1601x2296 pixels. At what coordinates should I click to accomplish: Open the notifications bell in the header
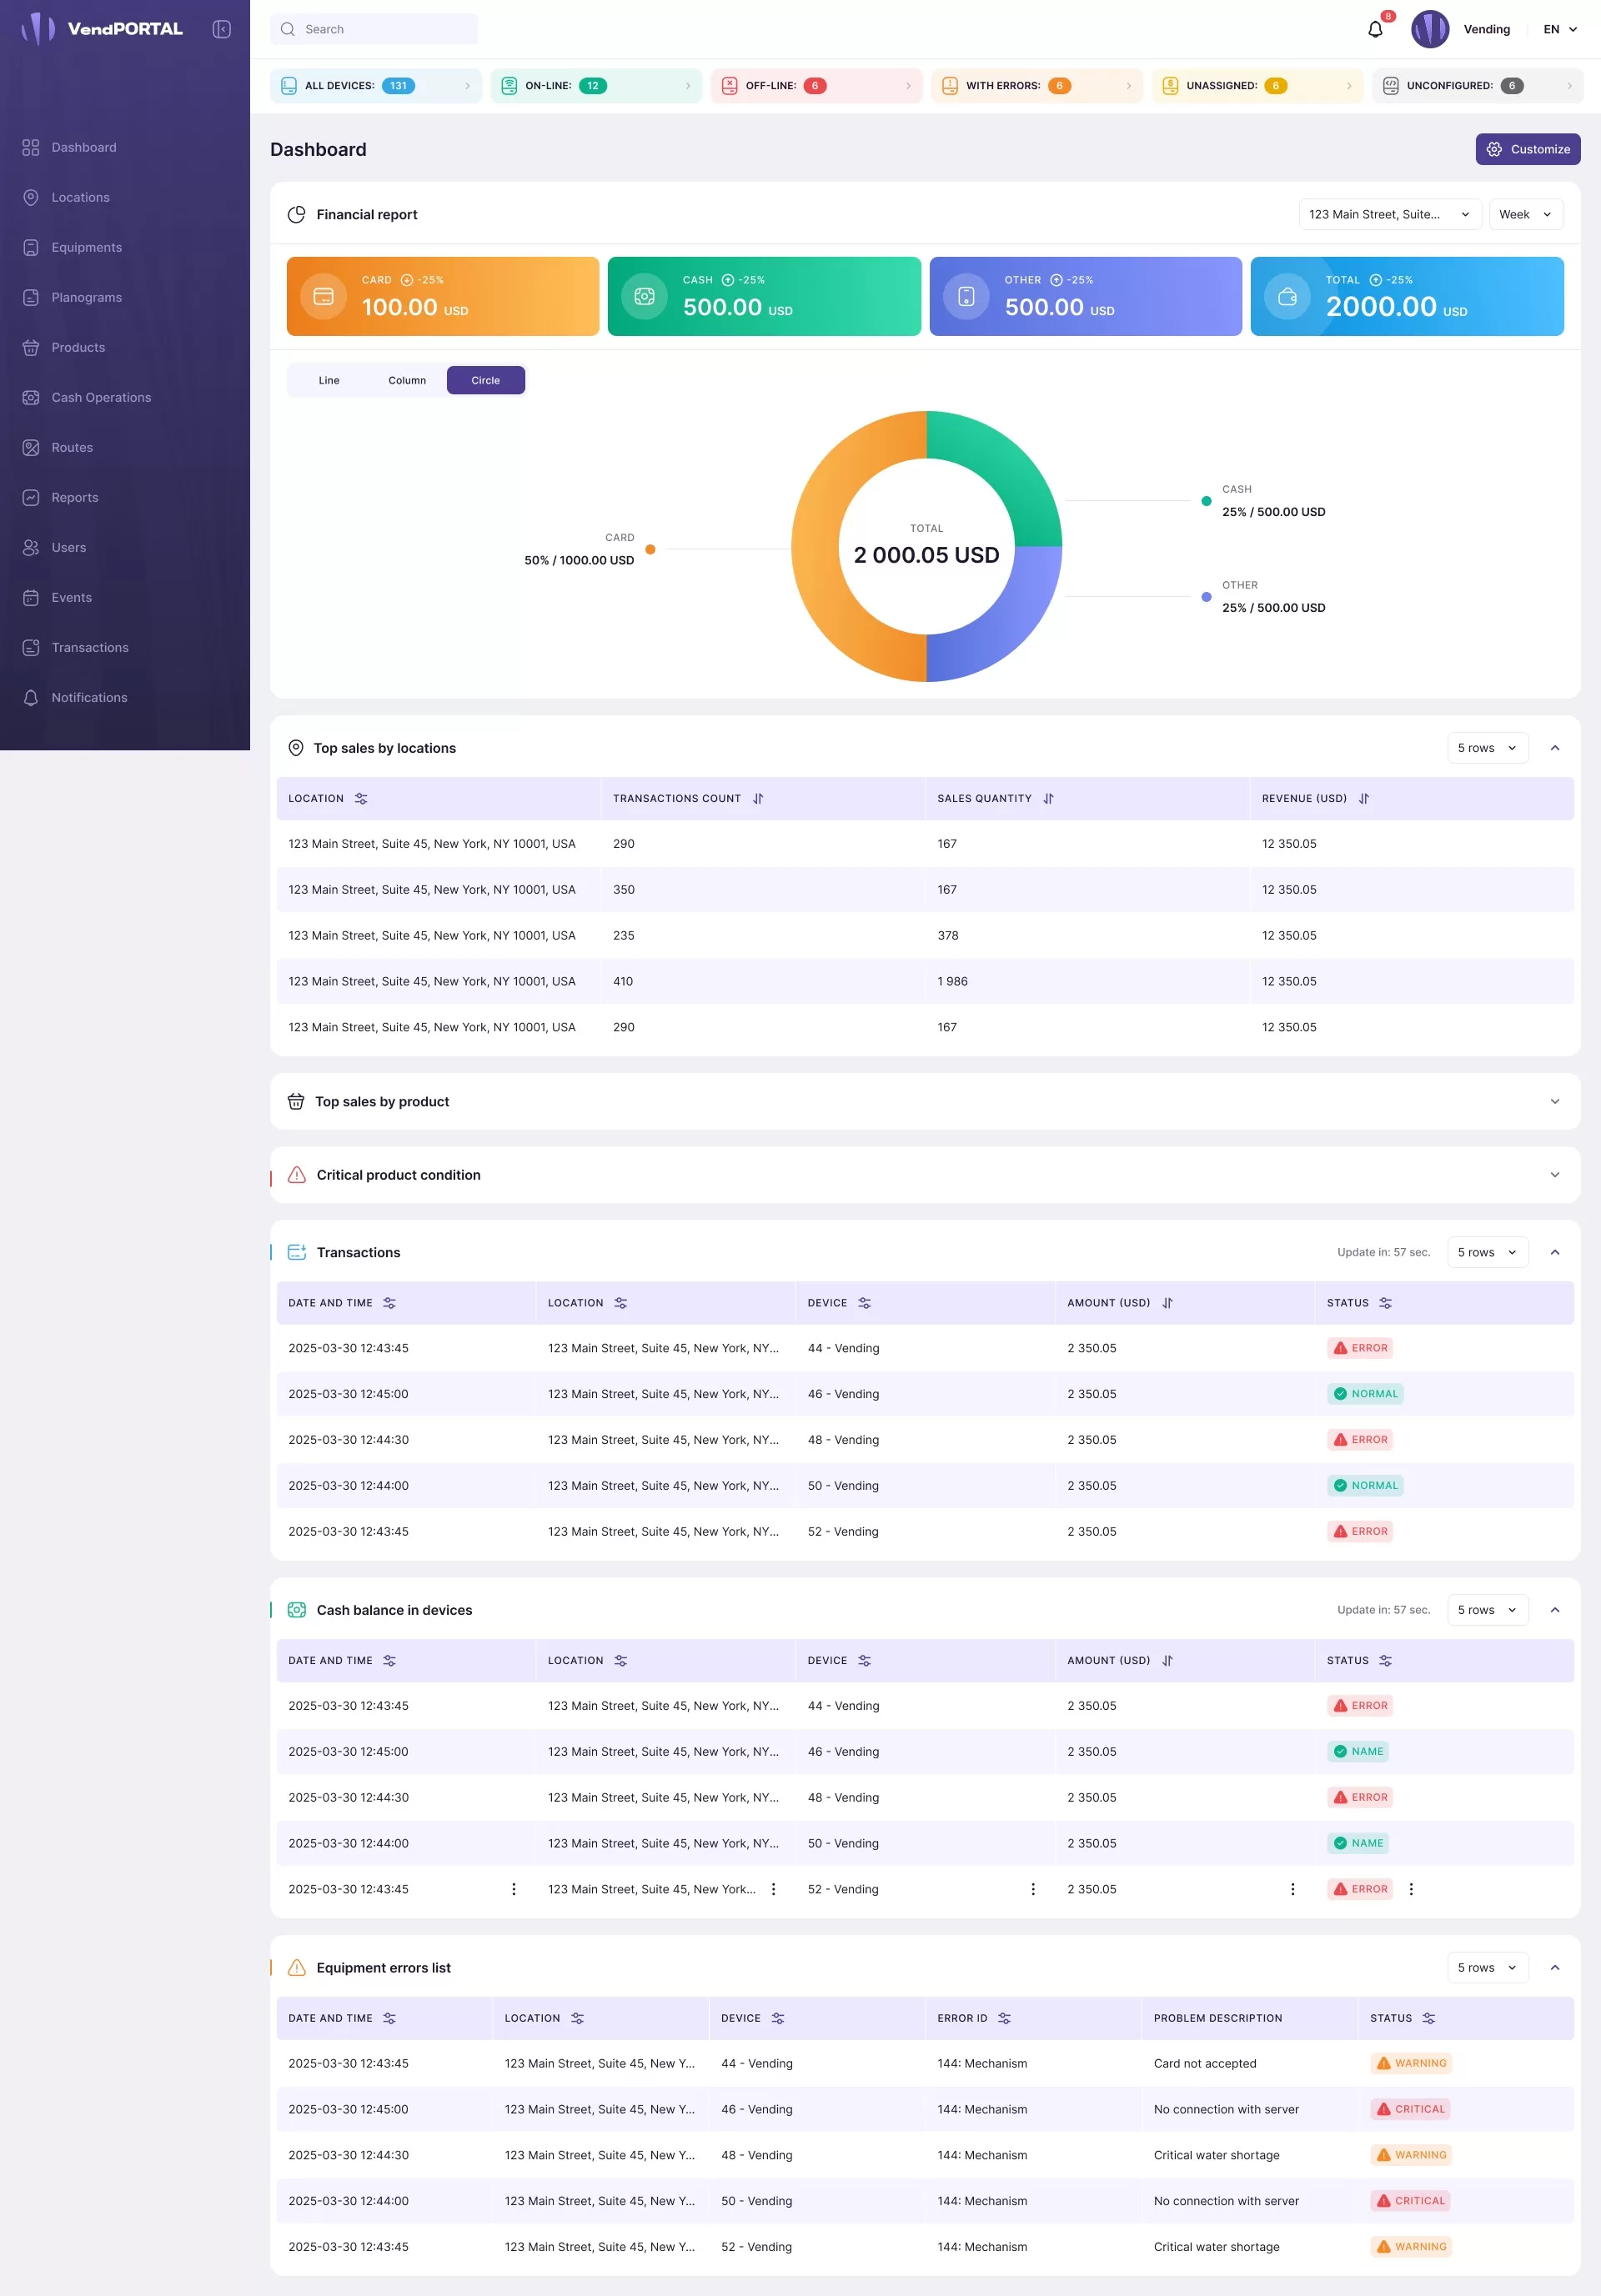coord(1375,29)
